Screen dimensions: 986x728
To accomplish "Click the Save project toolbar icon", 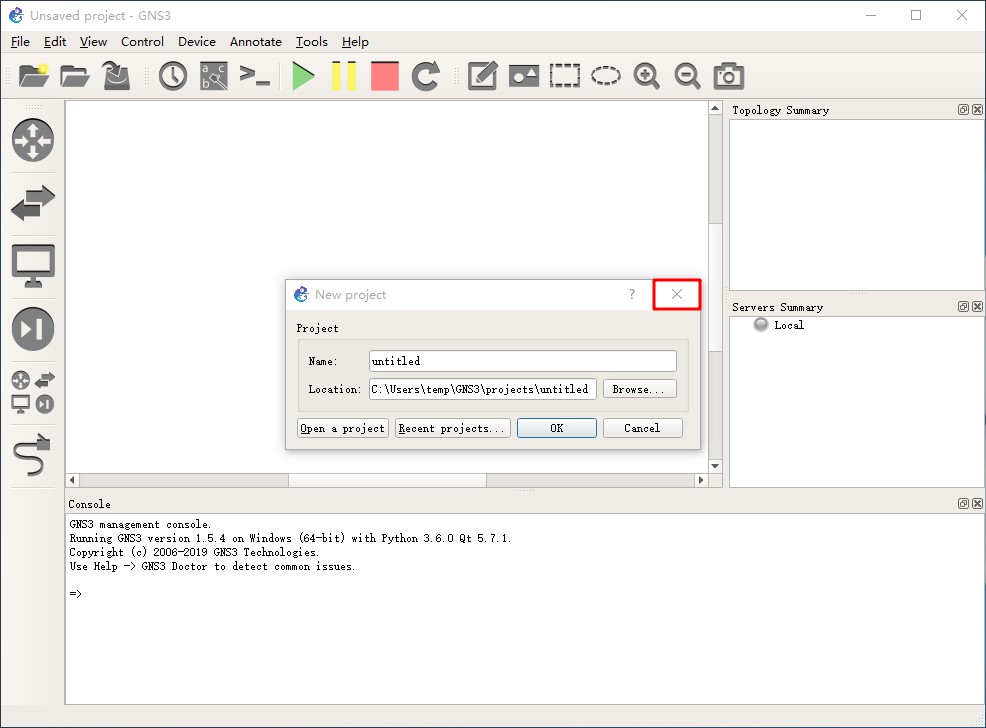I will pos(116,75).
